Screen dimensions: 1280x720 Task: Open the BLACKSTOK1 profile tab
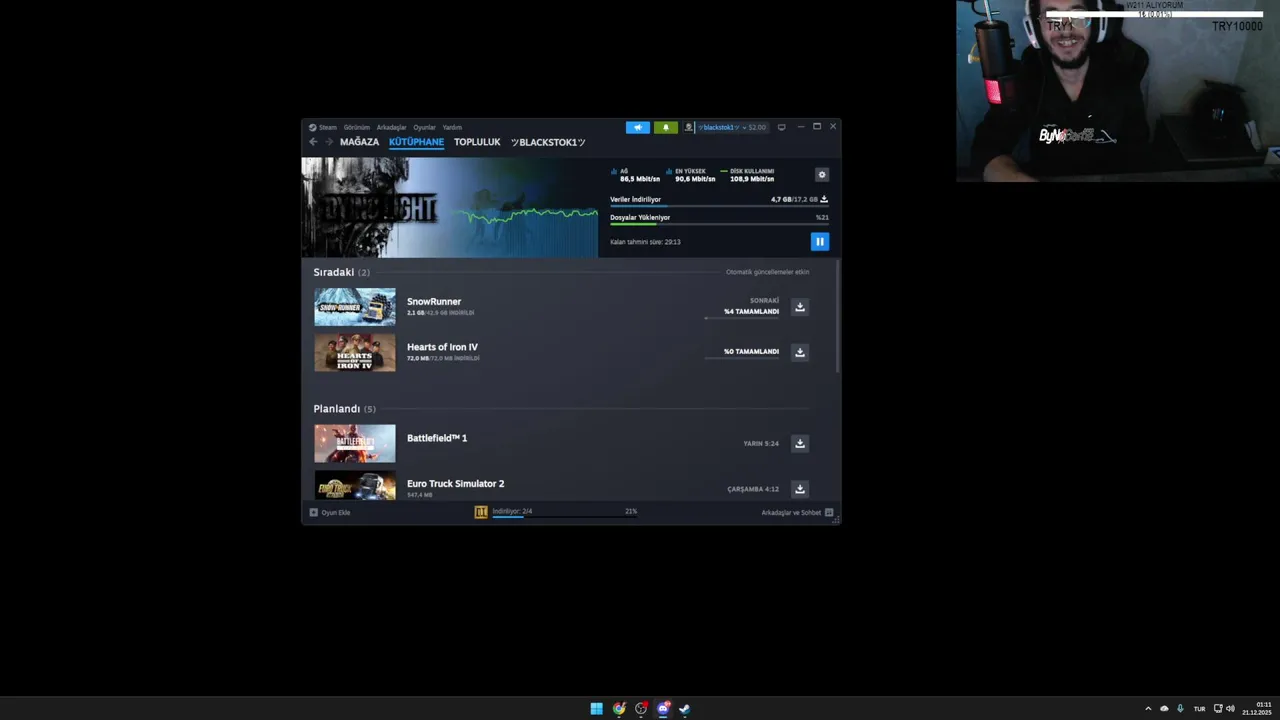(548, 142)
